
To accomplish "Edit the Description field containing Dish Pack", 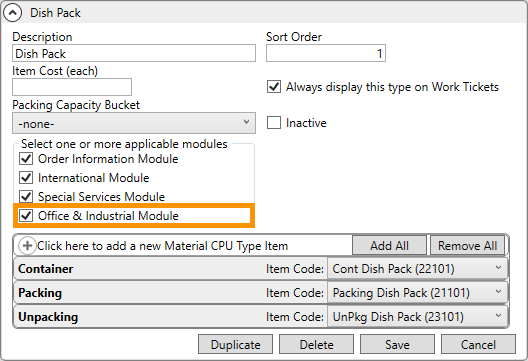I will click(134, 54).
